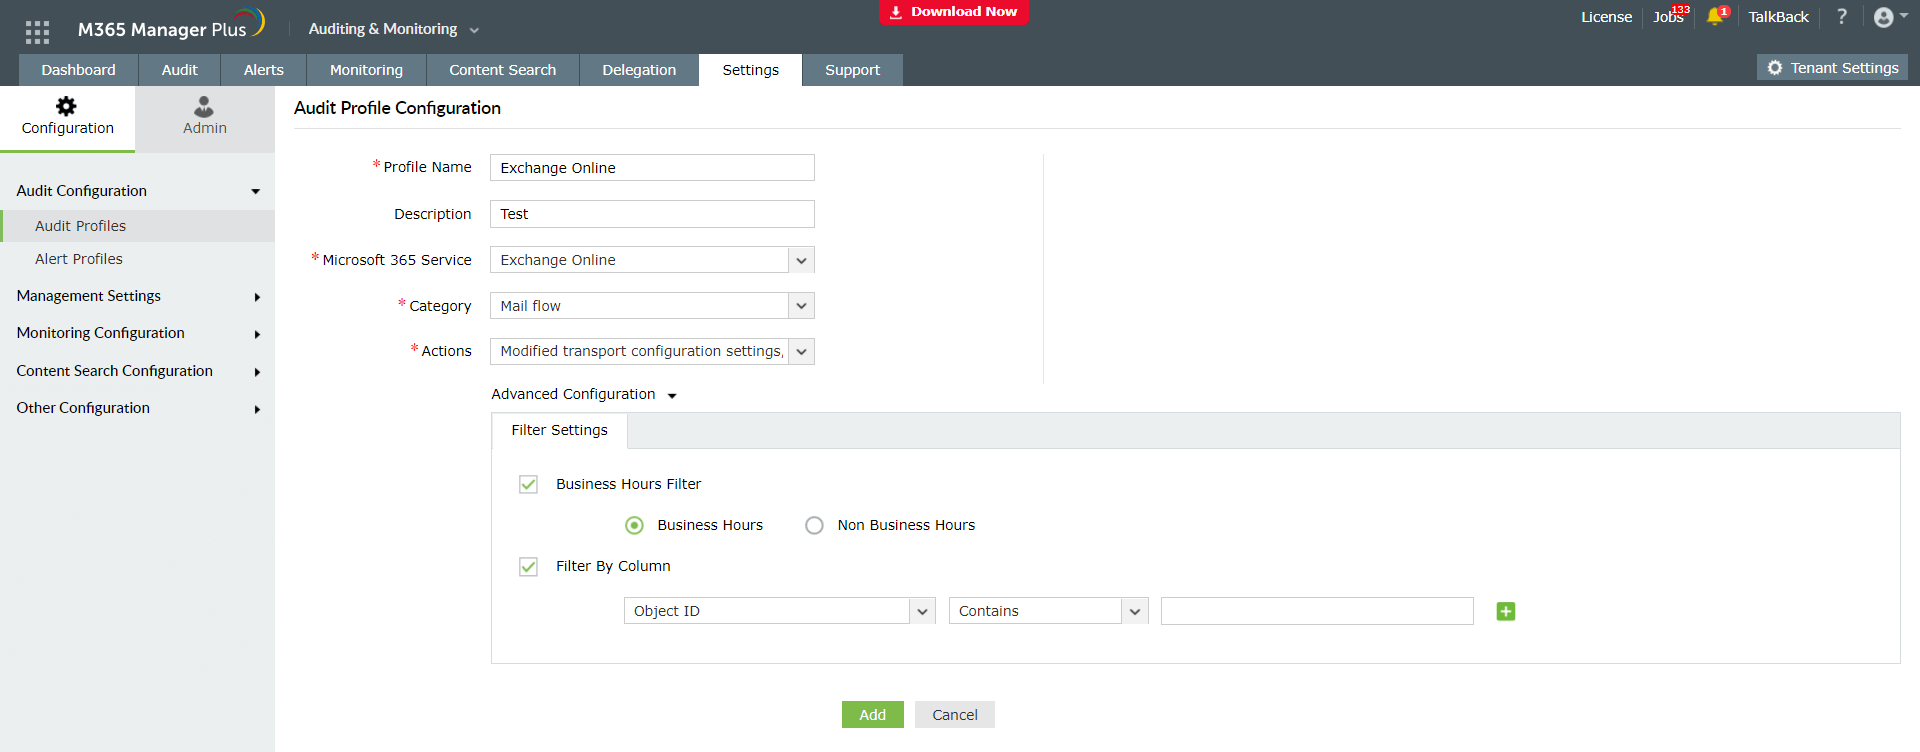Open the Contains condition dropdown
Viewport: 1920px width, 752px height.
click(x=1048, y=611)
